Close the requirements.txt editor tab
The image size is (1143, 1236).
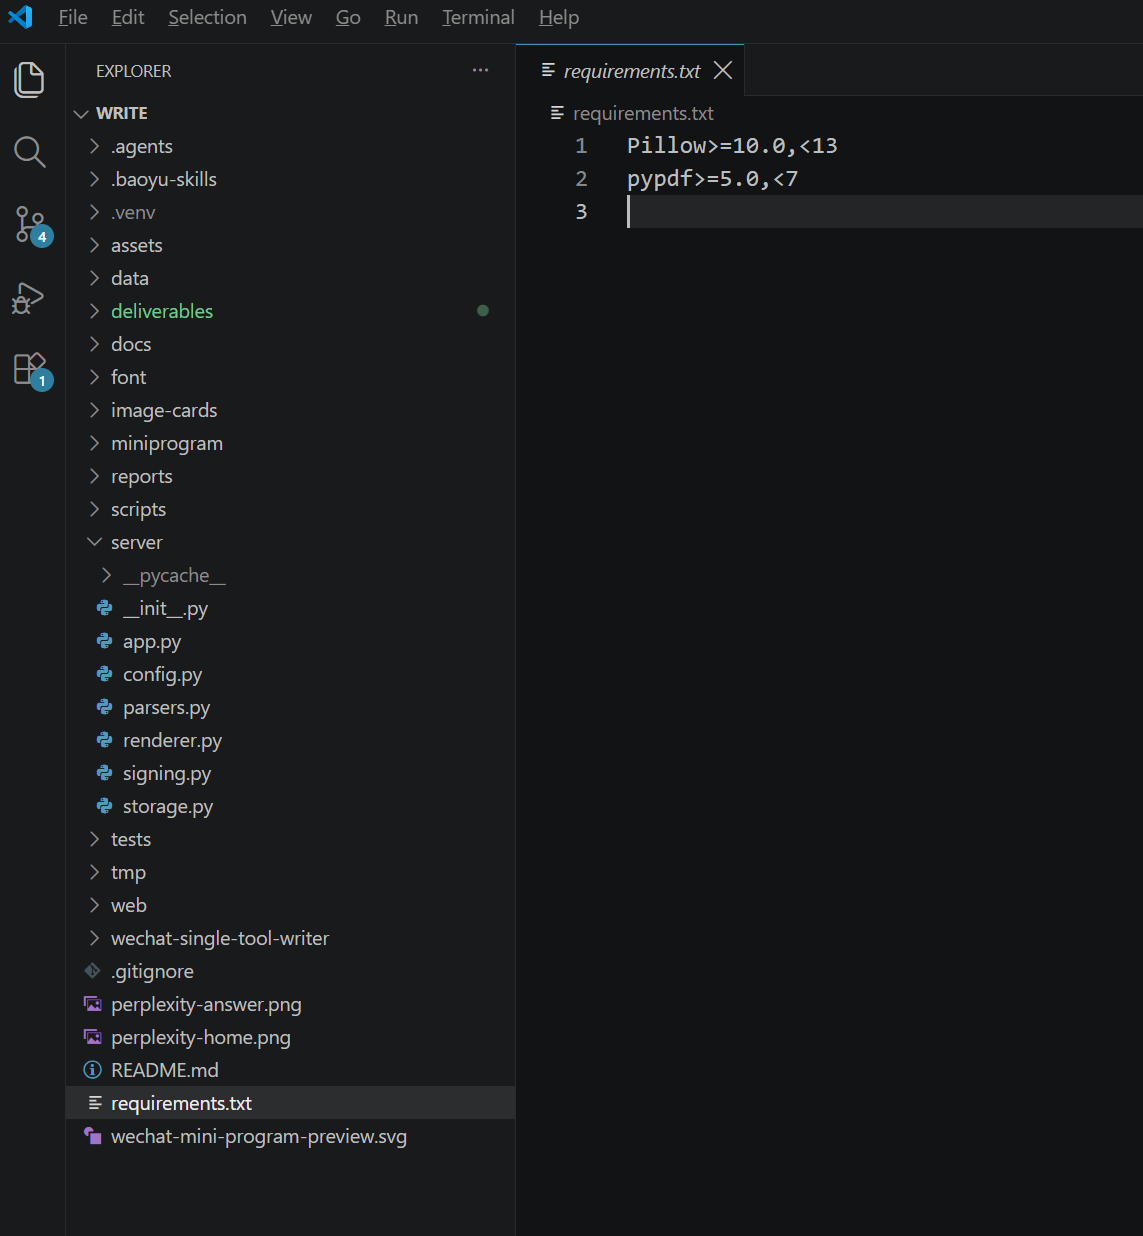click(x=723, y=70)
